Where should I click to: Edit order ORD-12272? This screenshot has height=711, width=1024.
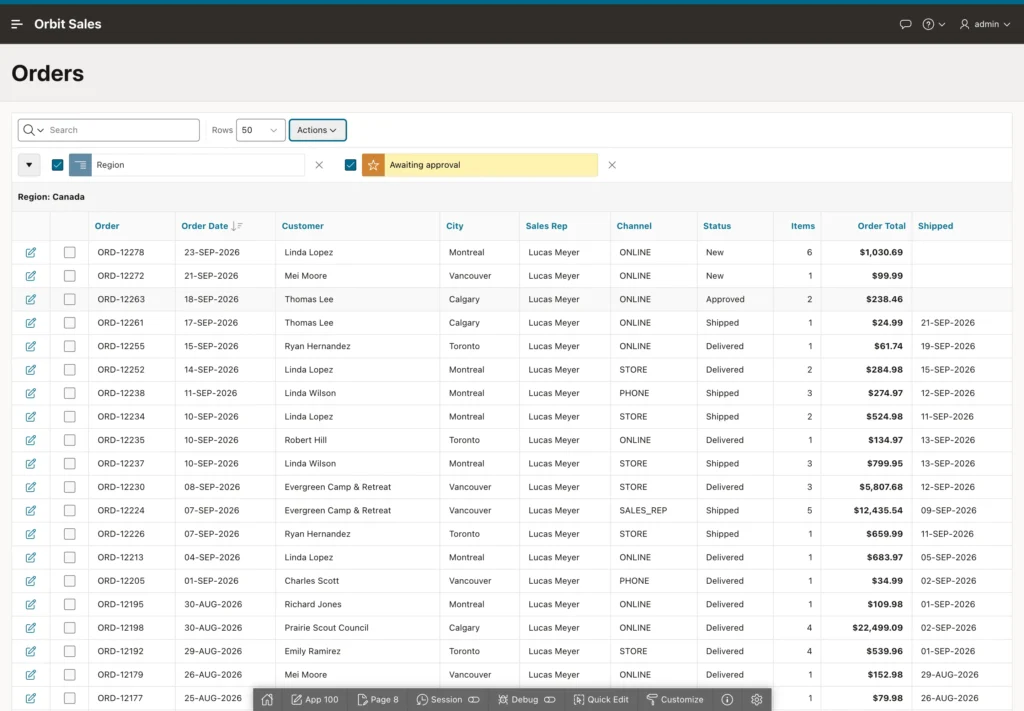pyautogui.click(x=31, y=276)
